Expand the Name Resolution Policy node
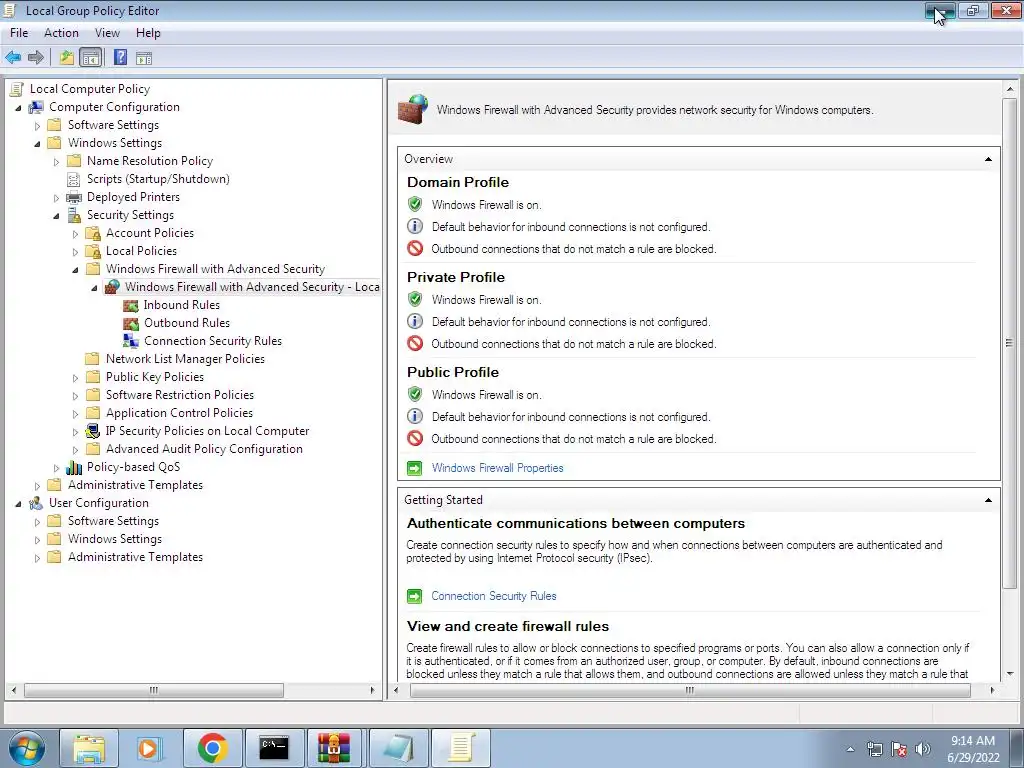The image size is (1024, 768). (56, 161)
